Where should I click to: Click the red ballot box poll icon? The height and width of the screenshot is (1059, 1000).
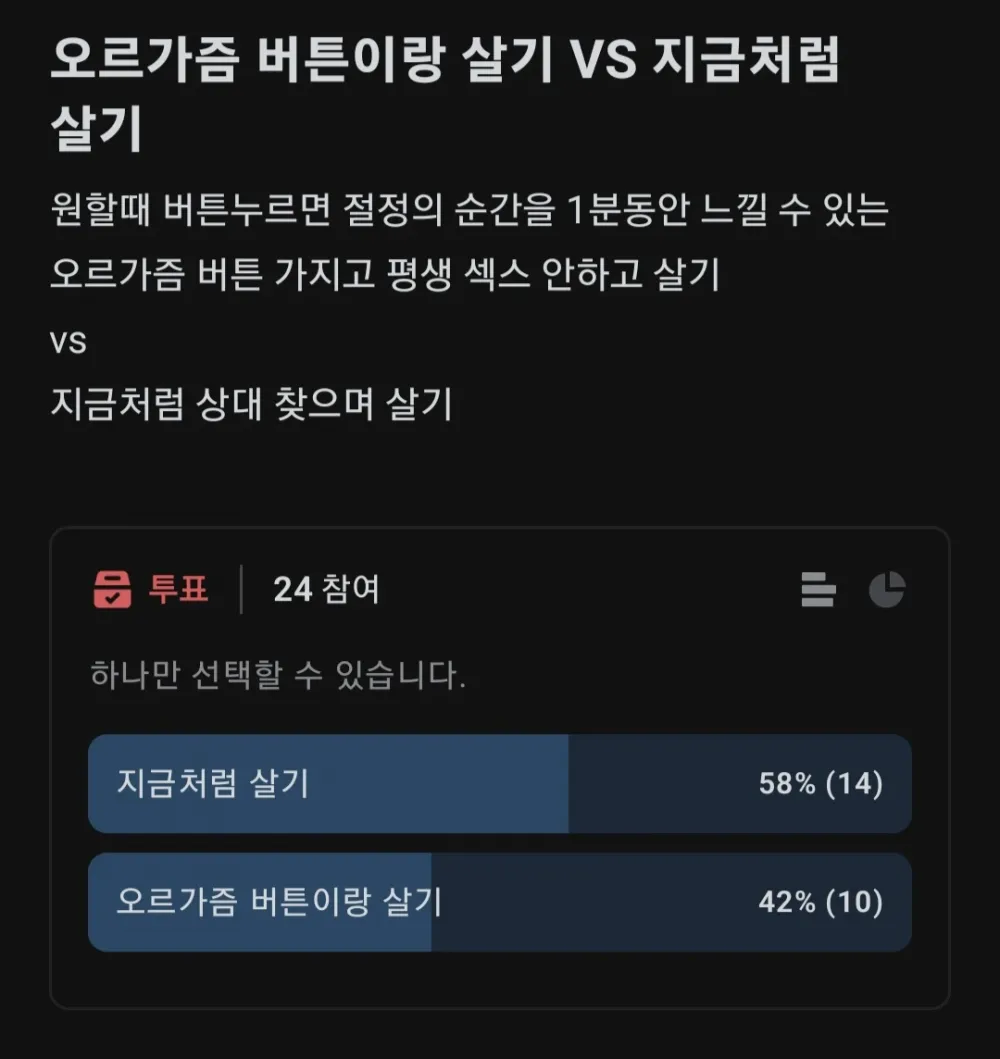point(112,590)
